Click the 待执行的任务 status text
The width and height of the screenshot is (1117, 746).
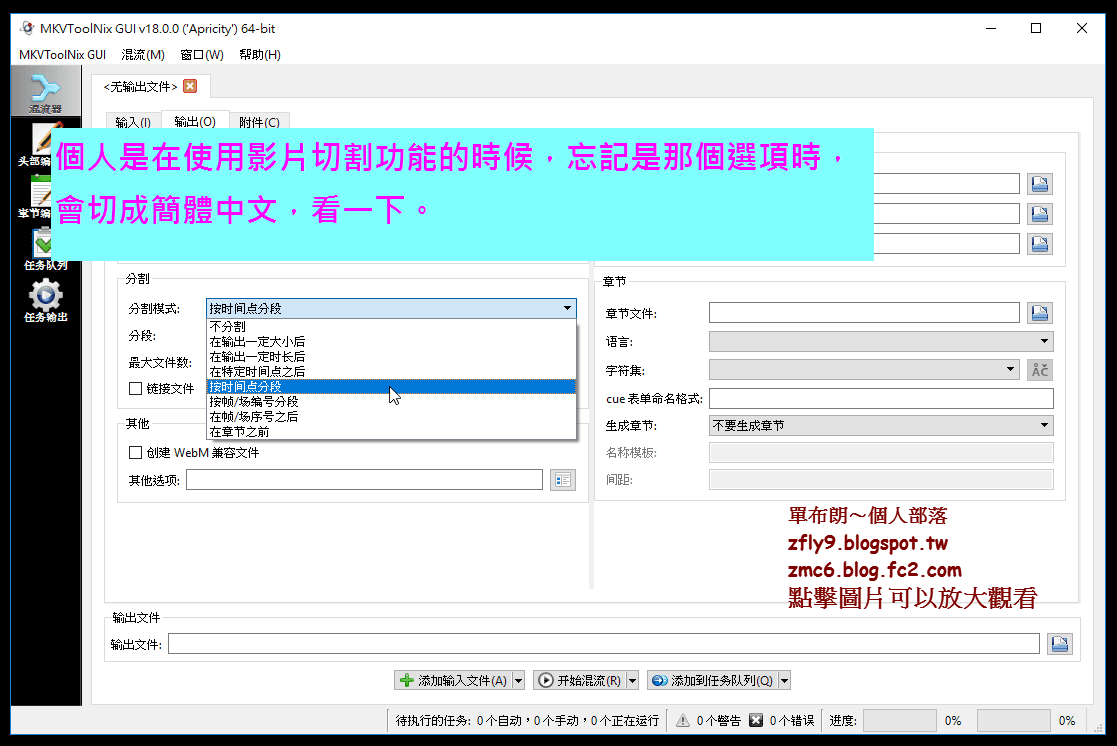[x=527, y=720]
